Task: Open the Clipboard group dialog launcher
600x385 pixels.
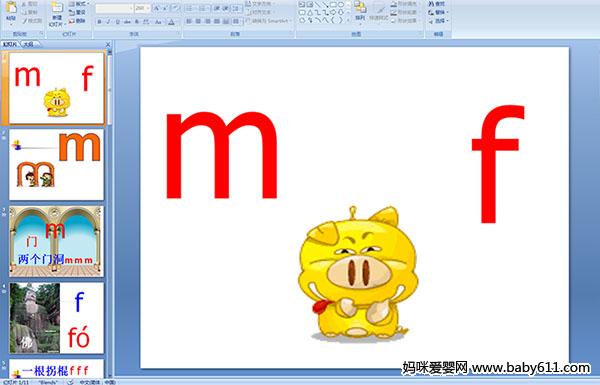Action: [41, 34]
